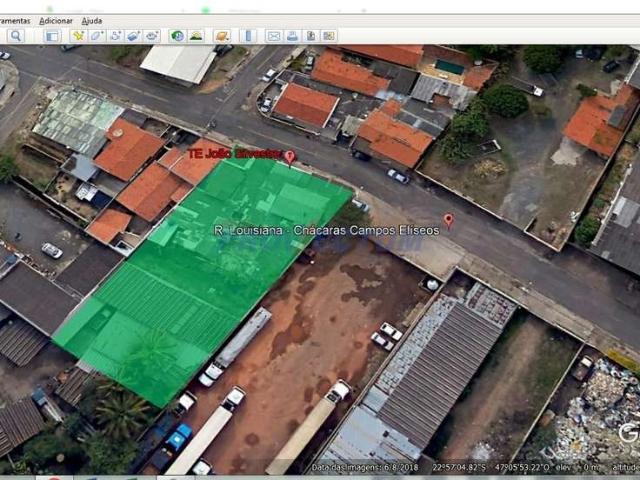The width and height of the screenshot is (640, 480).
Task: Open the Ajuda menu
Action: [92, 21]
